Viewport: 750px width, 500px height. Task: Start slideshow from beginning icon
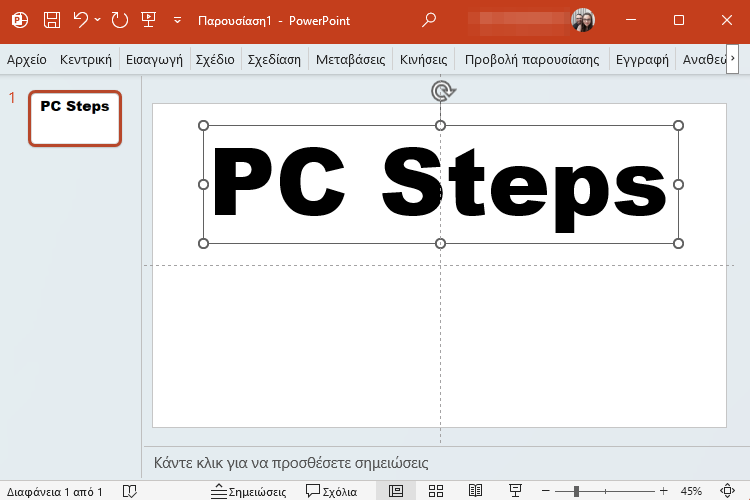pos(148,20)
